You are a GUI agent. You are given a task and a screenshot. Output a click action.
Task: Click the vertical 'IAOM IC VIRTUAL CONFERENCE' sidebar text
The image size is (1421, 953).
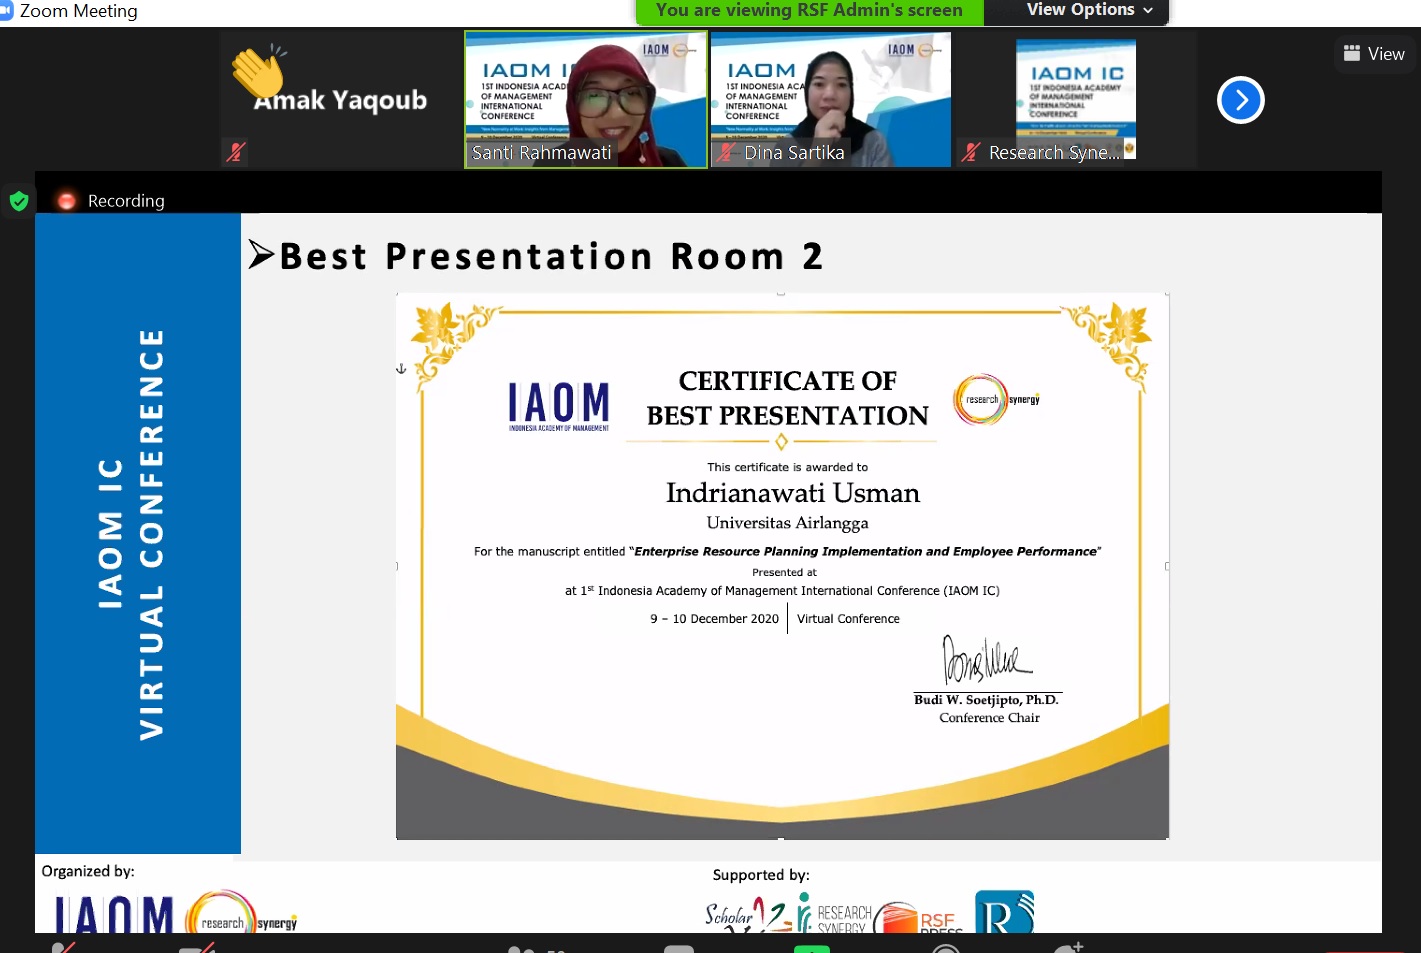pos(131,534)
